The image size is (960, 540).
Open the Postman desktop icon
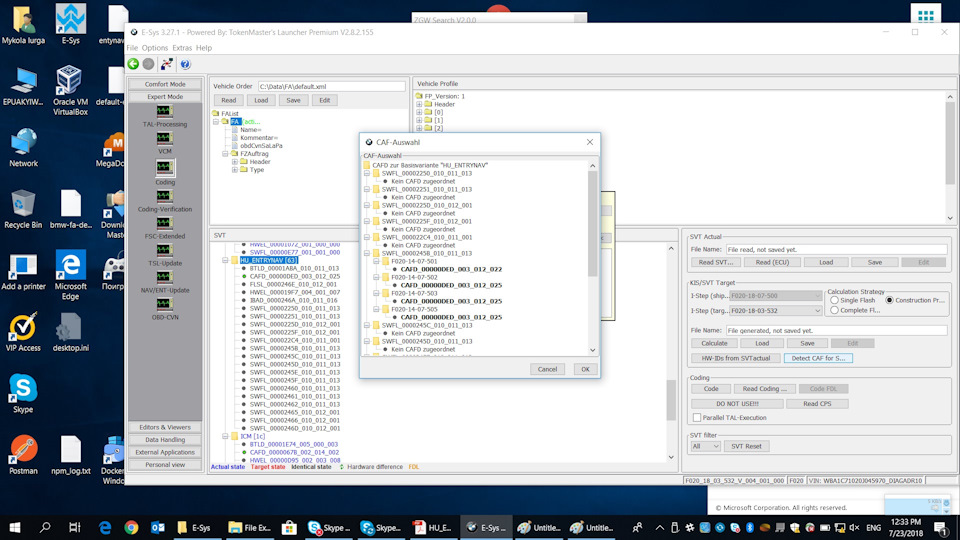[23, 455]
